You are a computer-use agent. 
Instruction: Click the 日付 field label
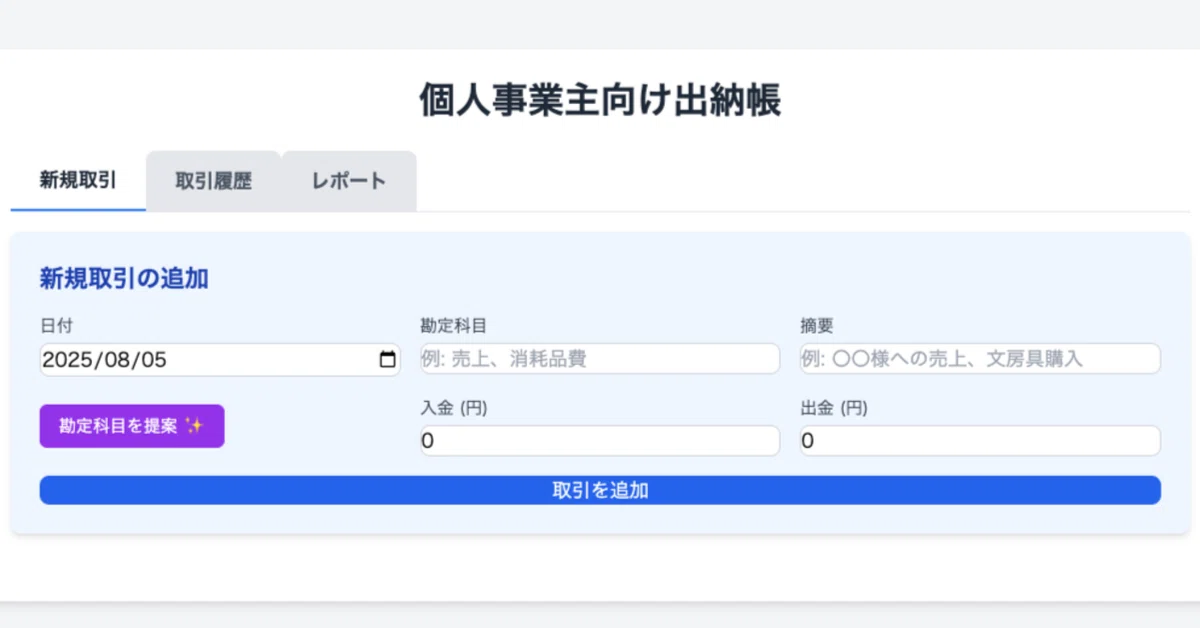coord(56,326)
